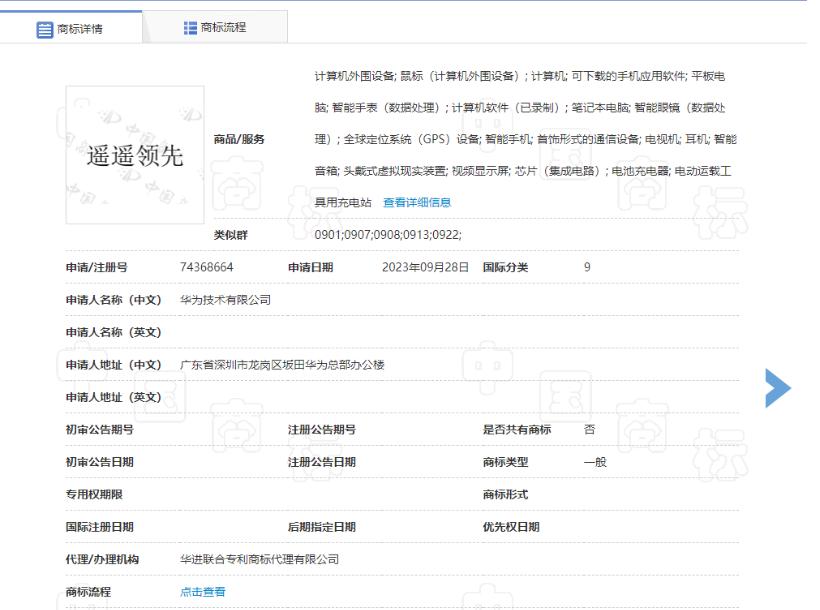
Task: Select goods text line starting 音箱; 头戴式虚拟现实装置
Action: (523, 171)
